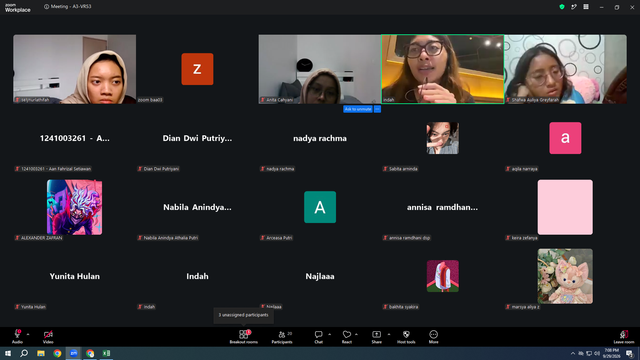This screenshot has width=640, height=360.
Task: Click the annisa ramdhani name tile
Action: (442, 207)
